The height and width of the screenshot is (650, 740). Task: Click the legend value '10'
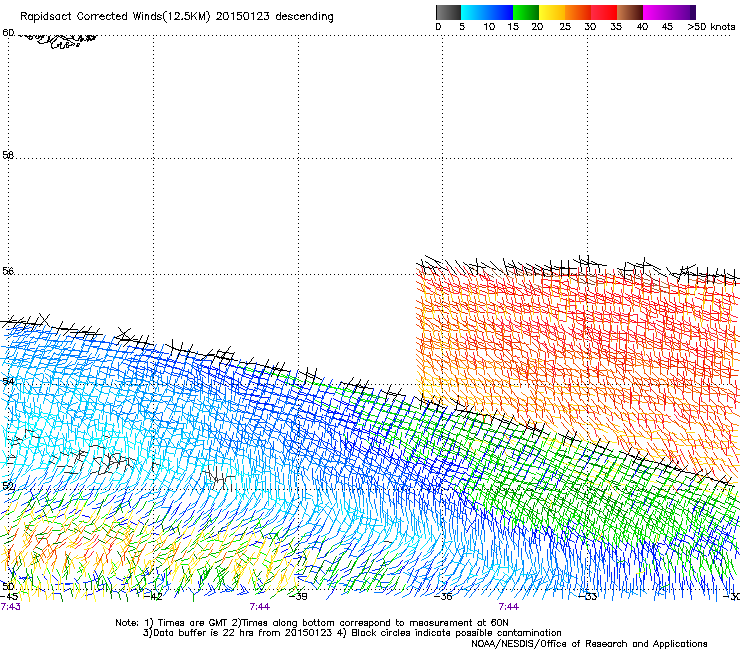(489, 27)
